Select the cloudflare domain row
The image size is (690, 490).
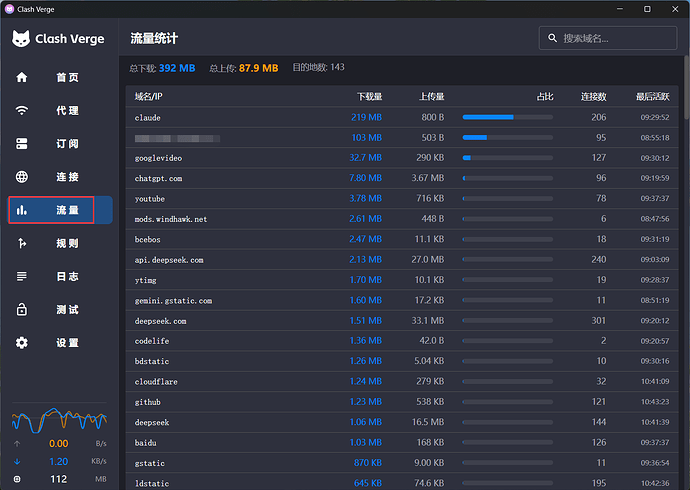[402, 381]
